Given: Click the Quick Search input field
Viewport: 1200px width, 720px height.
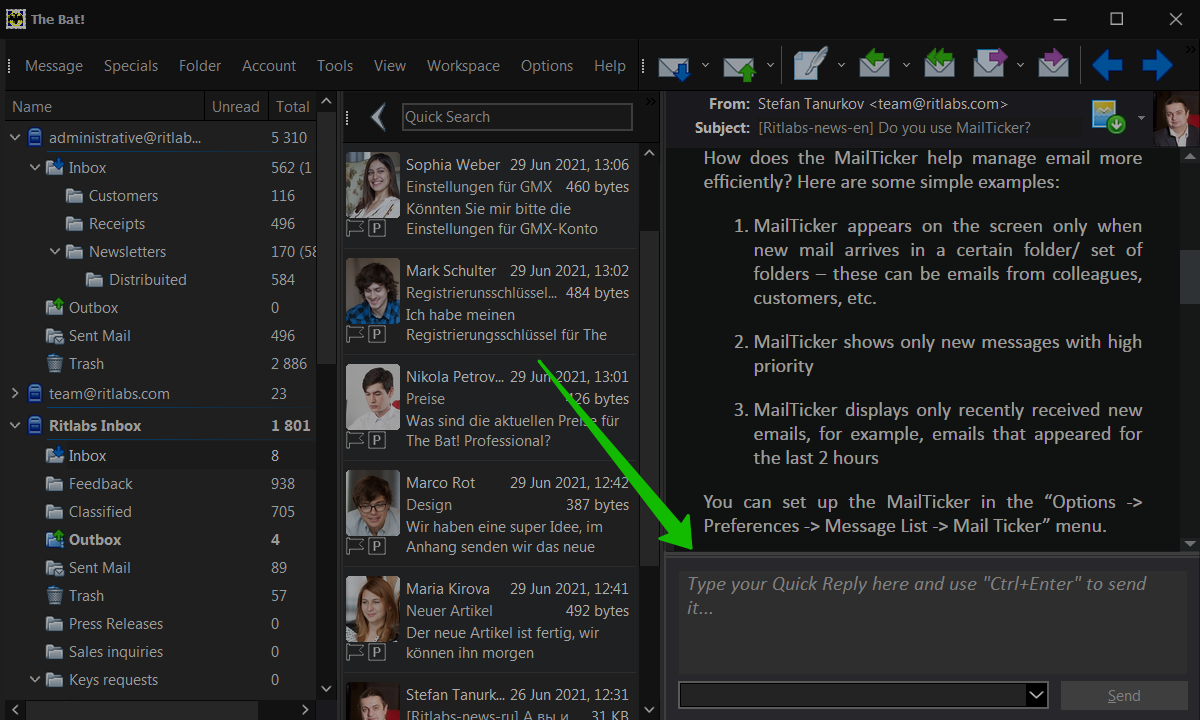Looking at the screenshot, I should pyautogui.click(x=517, y=117).
